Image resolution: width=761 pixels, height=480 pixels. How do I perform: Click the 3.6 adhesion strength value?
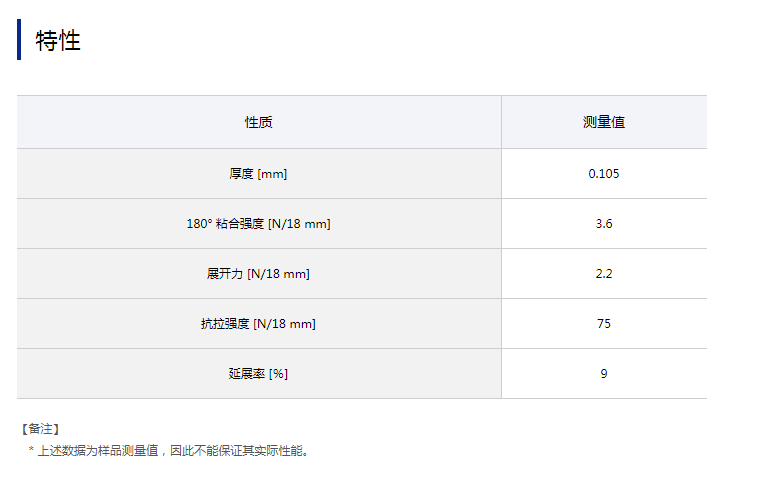click(604, 224)
